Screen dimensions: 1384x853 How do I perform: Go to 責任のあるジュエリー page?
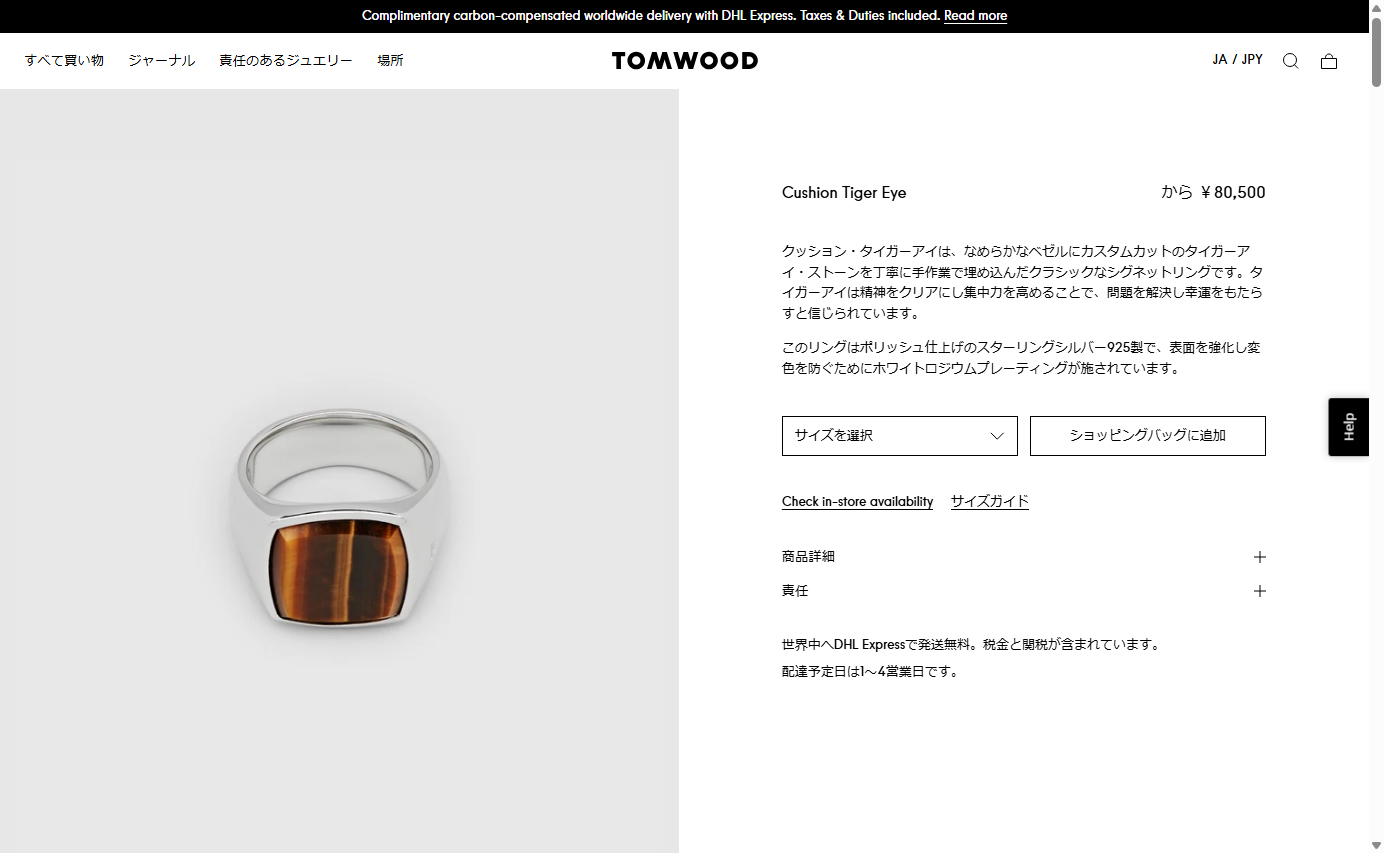286,61
